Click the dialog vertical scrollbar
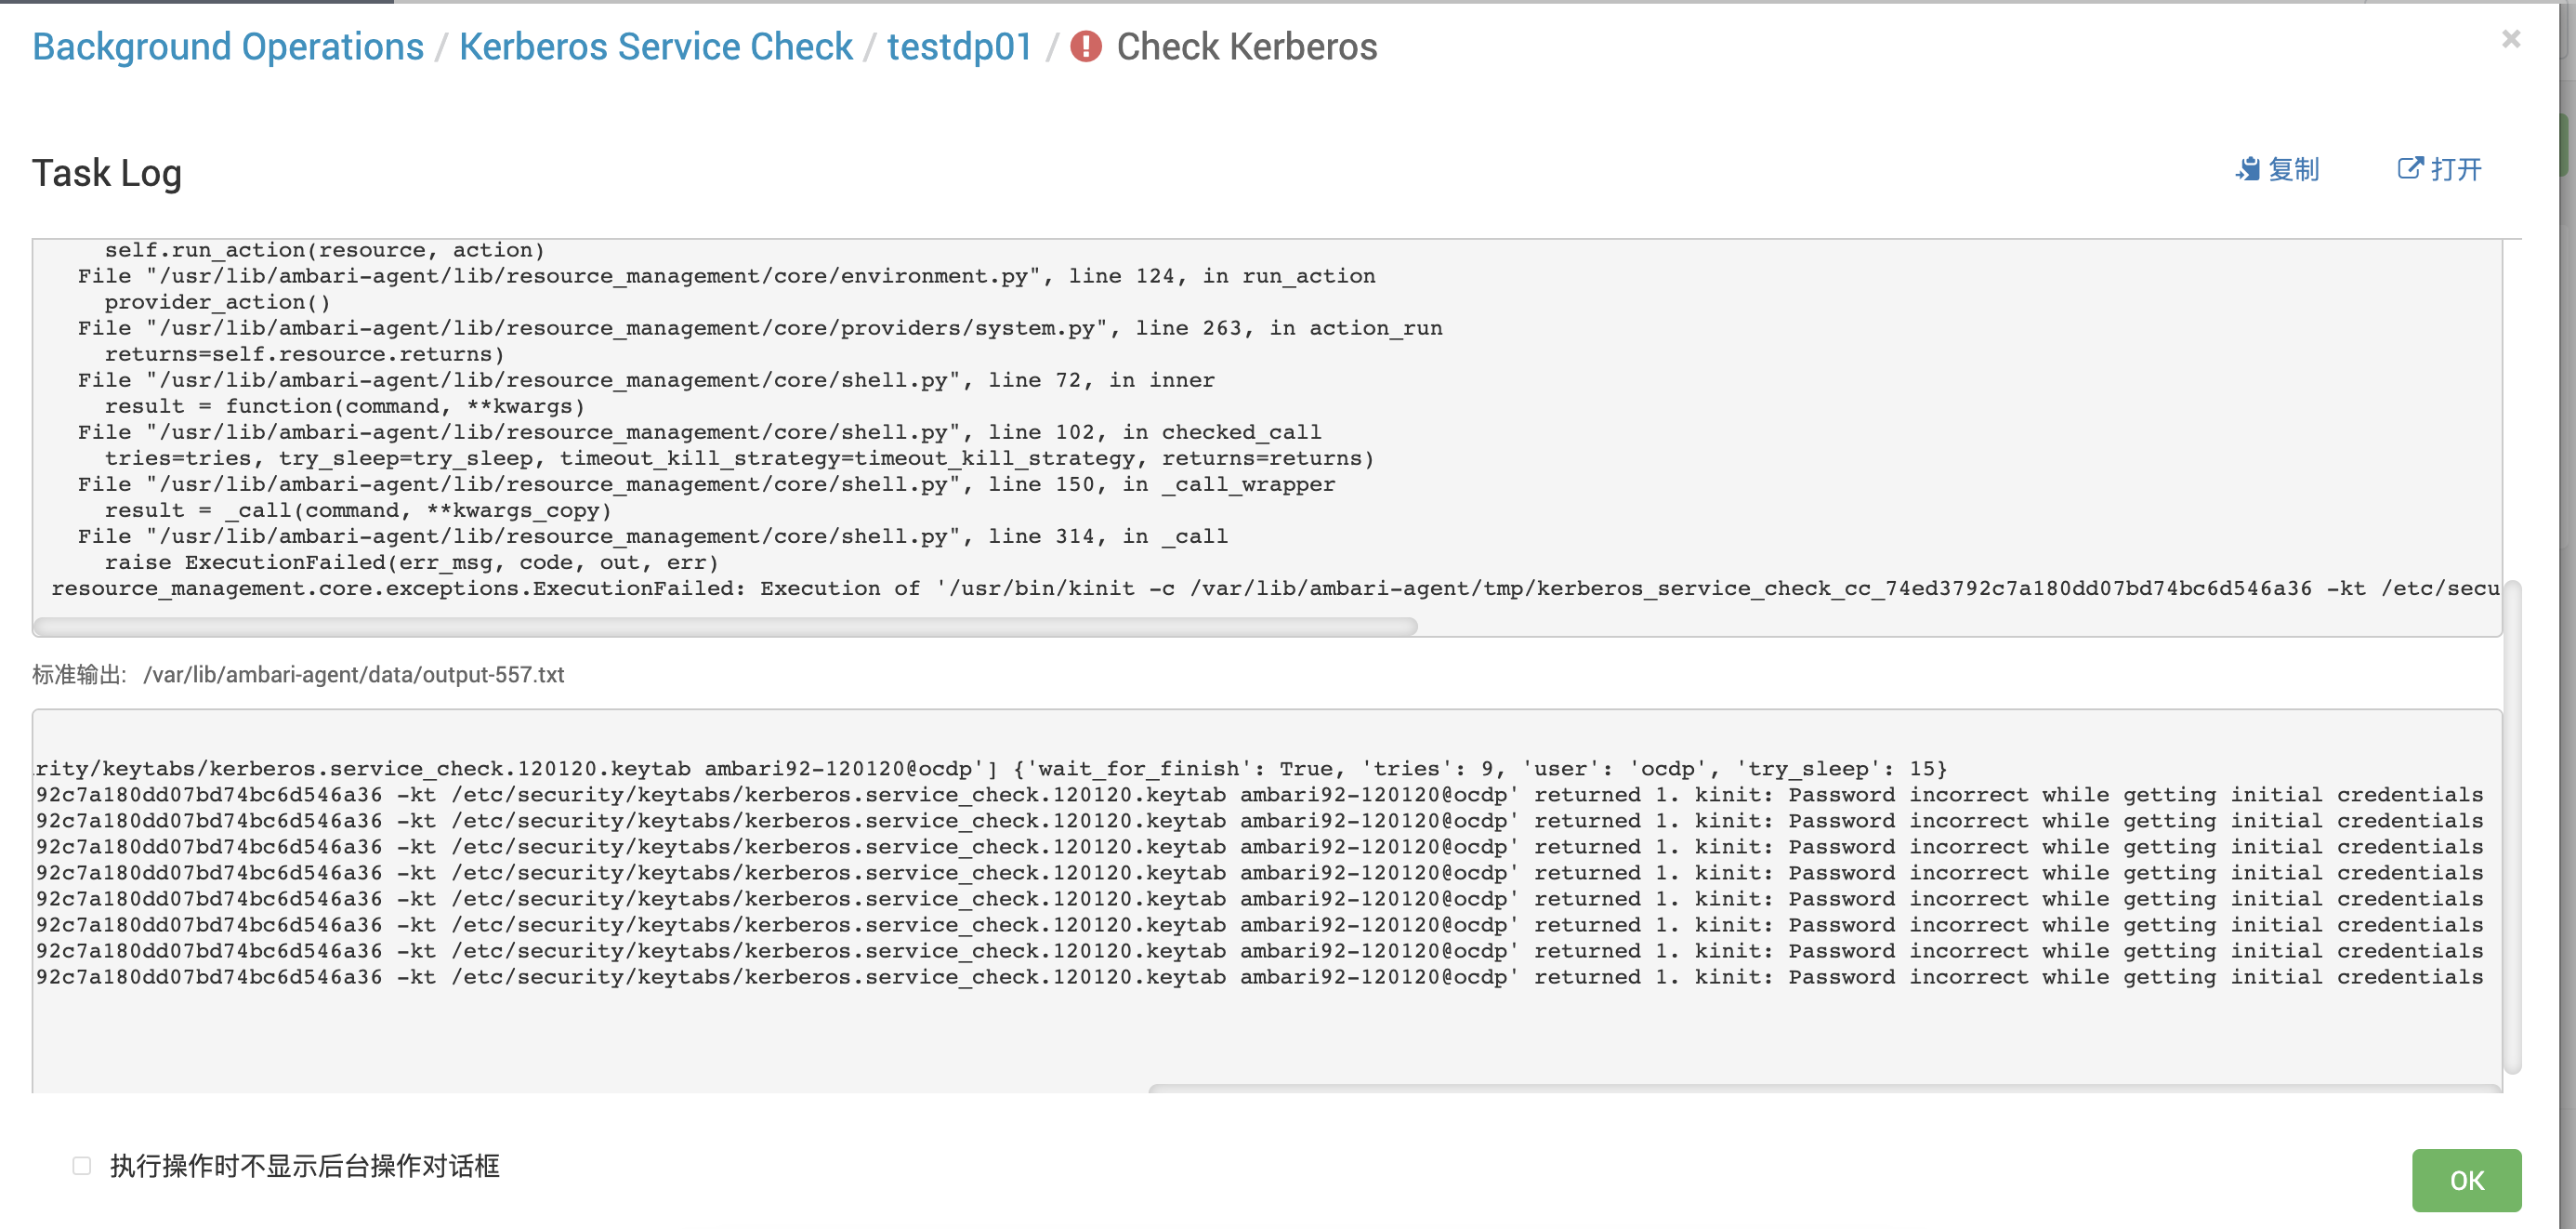 click(x=2512, y=828)
